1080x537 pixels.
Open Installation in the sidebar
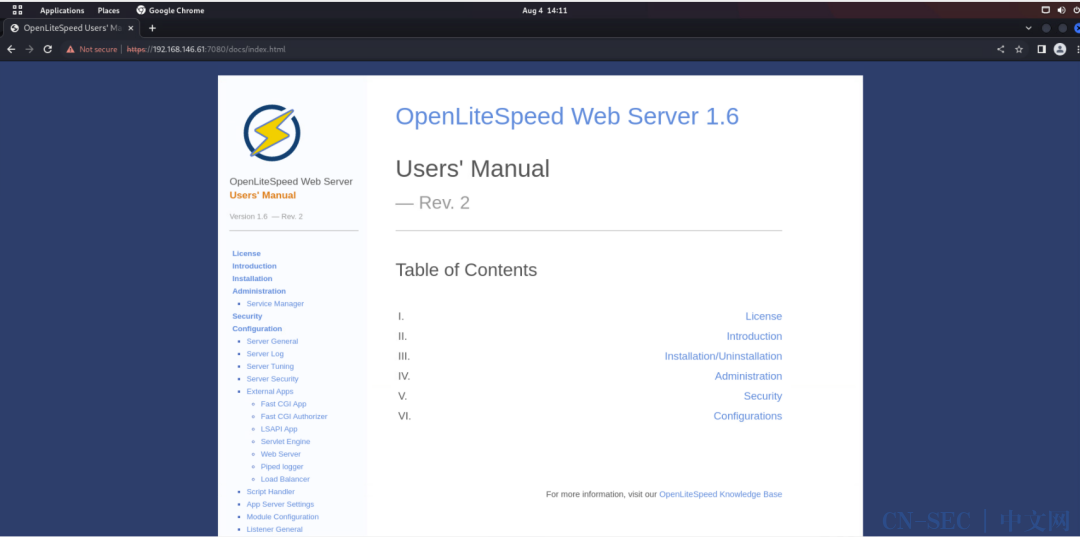tap(252, 278)
